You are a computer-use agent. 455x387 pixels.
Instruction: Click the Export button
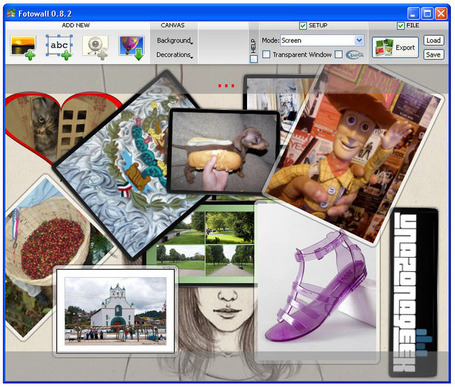[x=395, y=48]
